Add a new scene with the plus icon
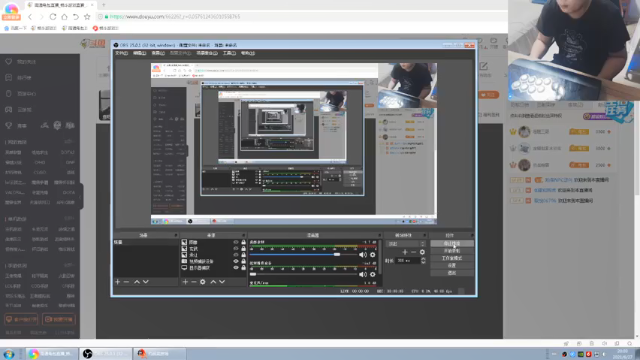The height and width of the screenshot is (360, 640). point(118,282)
